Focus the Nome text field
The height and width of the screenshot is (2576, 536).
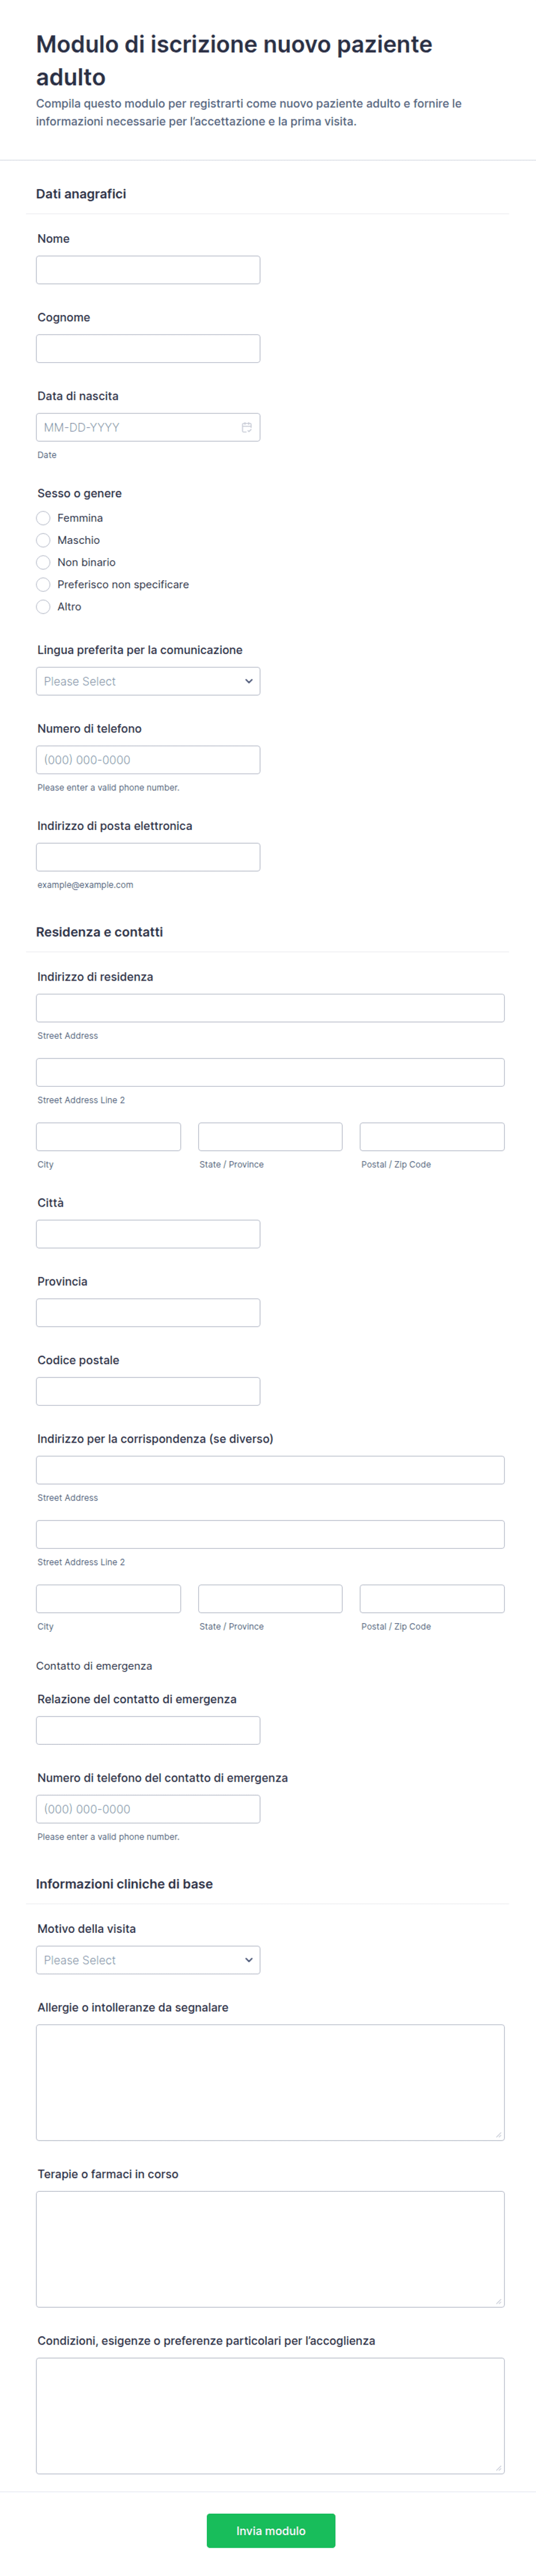coord(148,270)
